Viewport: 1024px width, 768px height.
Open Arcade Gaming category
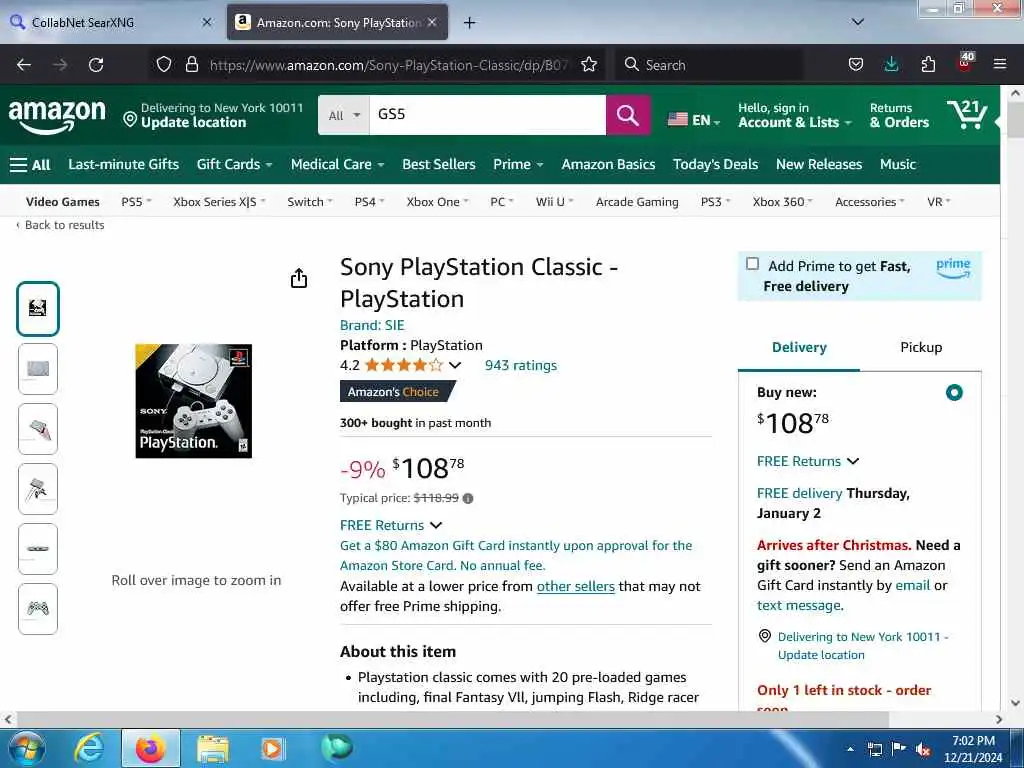click(x=637, y=202)
